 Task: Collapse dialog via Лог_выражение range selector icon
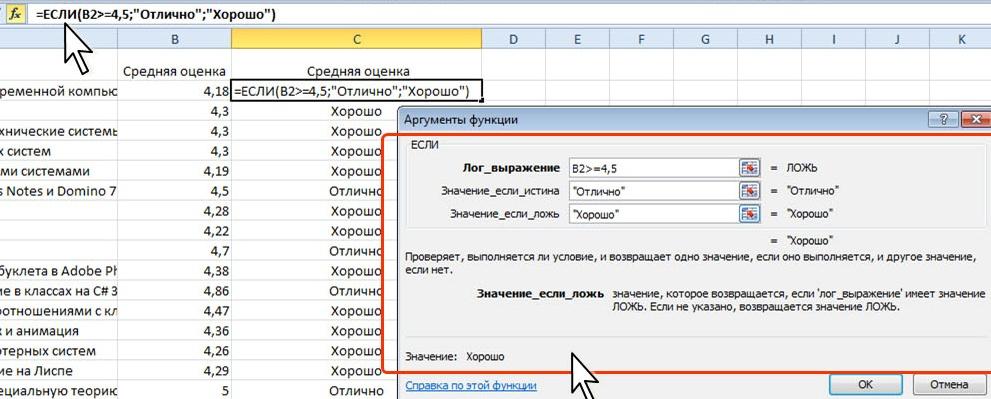click(749, 168)
